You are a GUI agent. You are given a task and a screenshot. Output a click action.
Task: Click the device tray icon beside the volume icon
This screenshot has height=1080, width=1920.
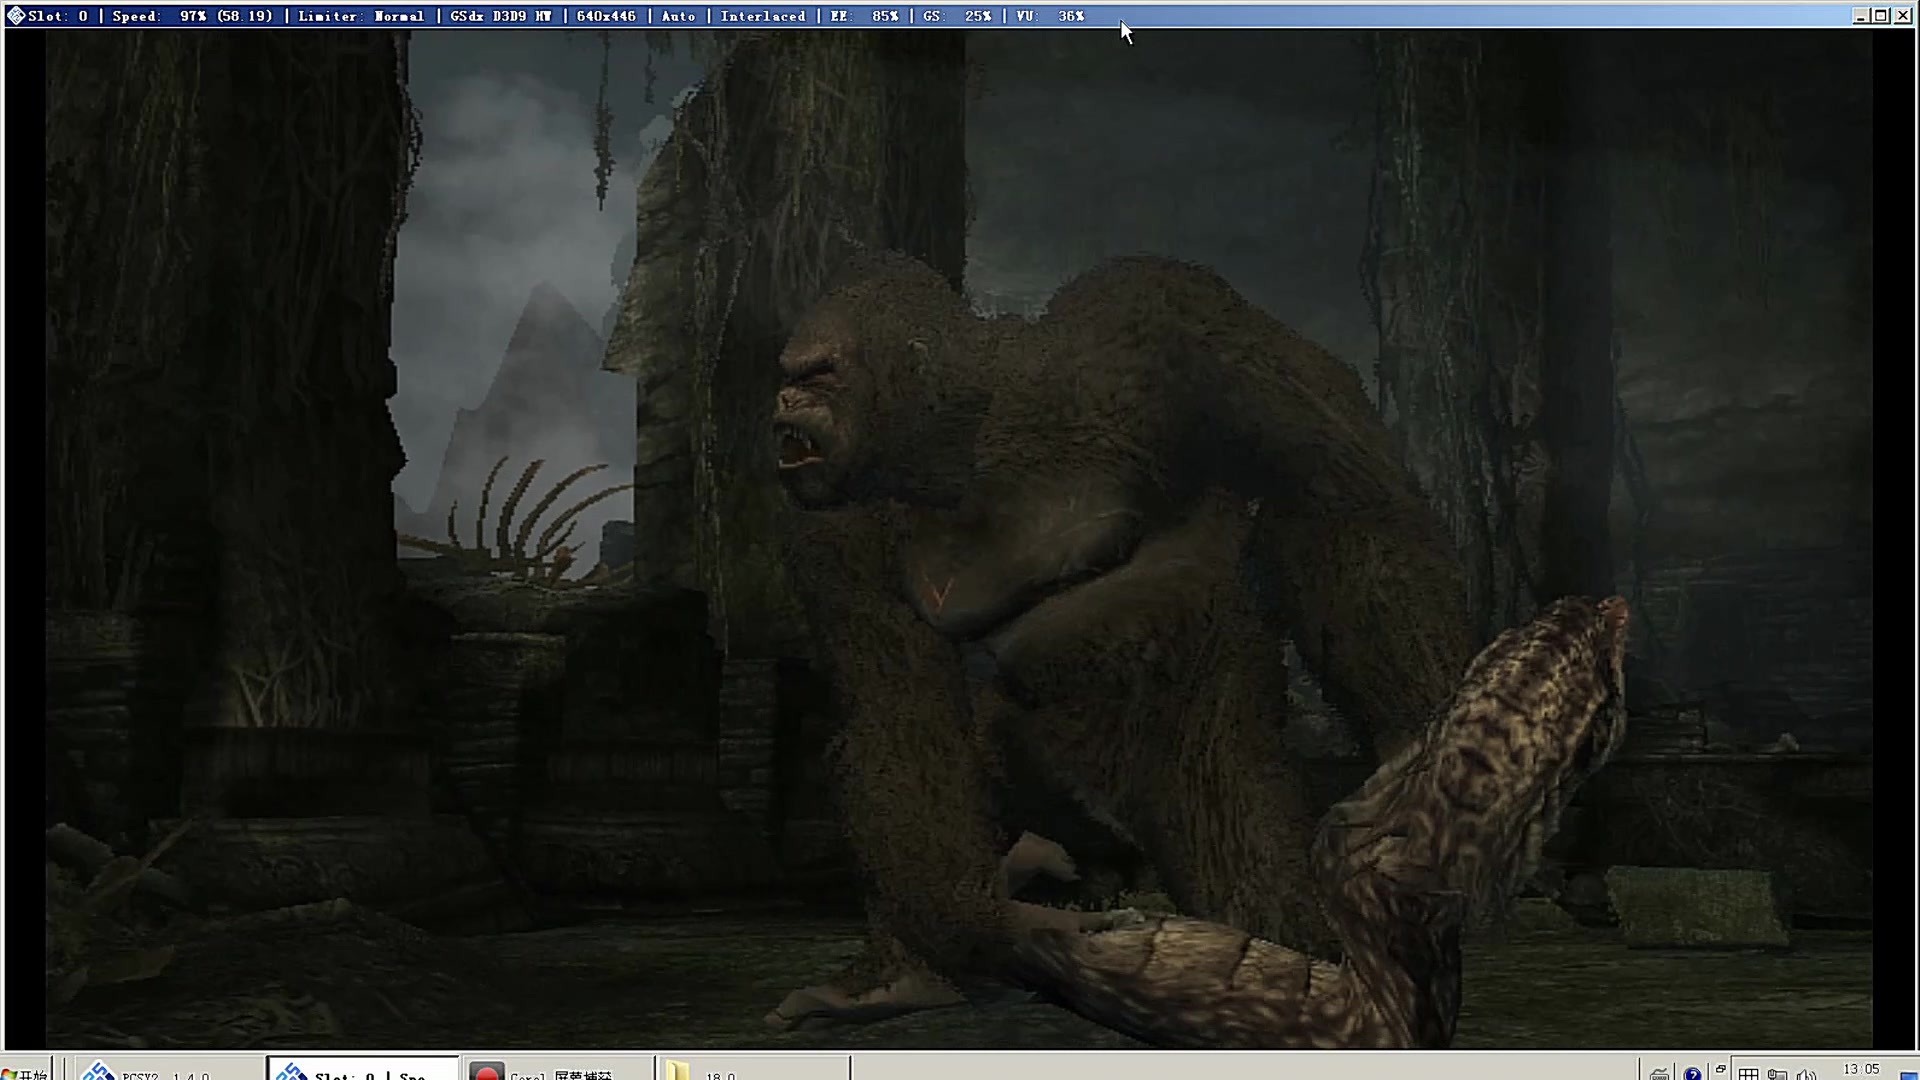(x=1777, y=1074)
